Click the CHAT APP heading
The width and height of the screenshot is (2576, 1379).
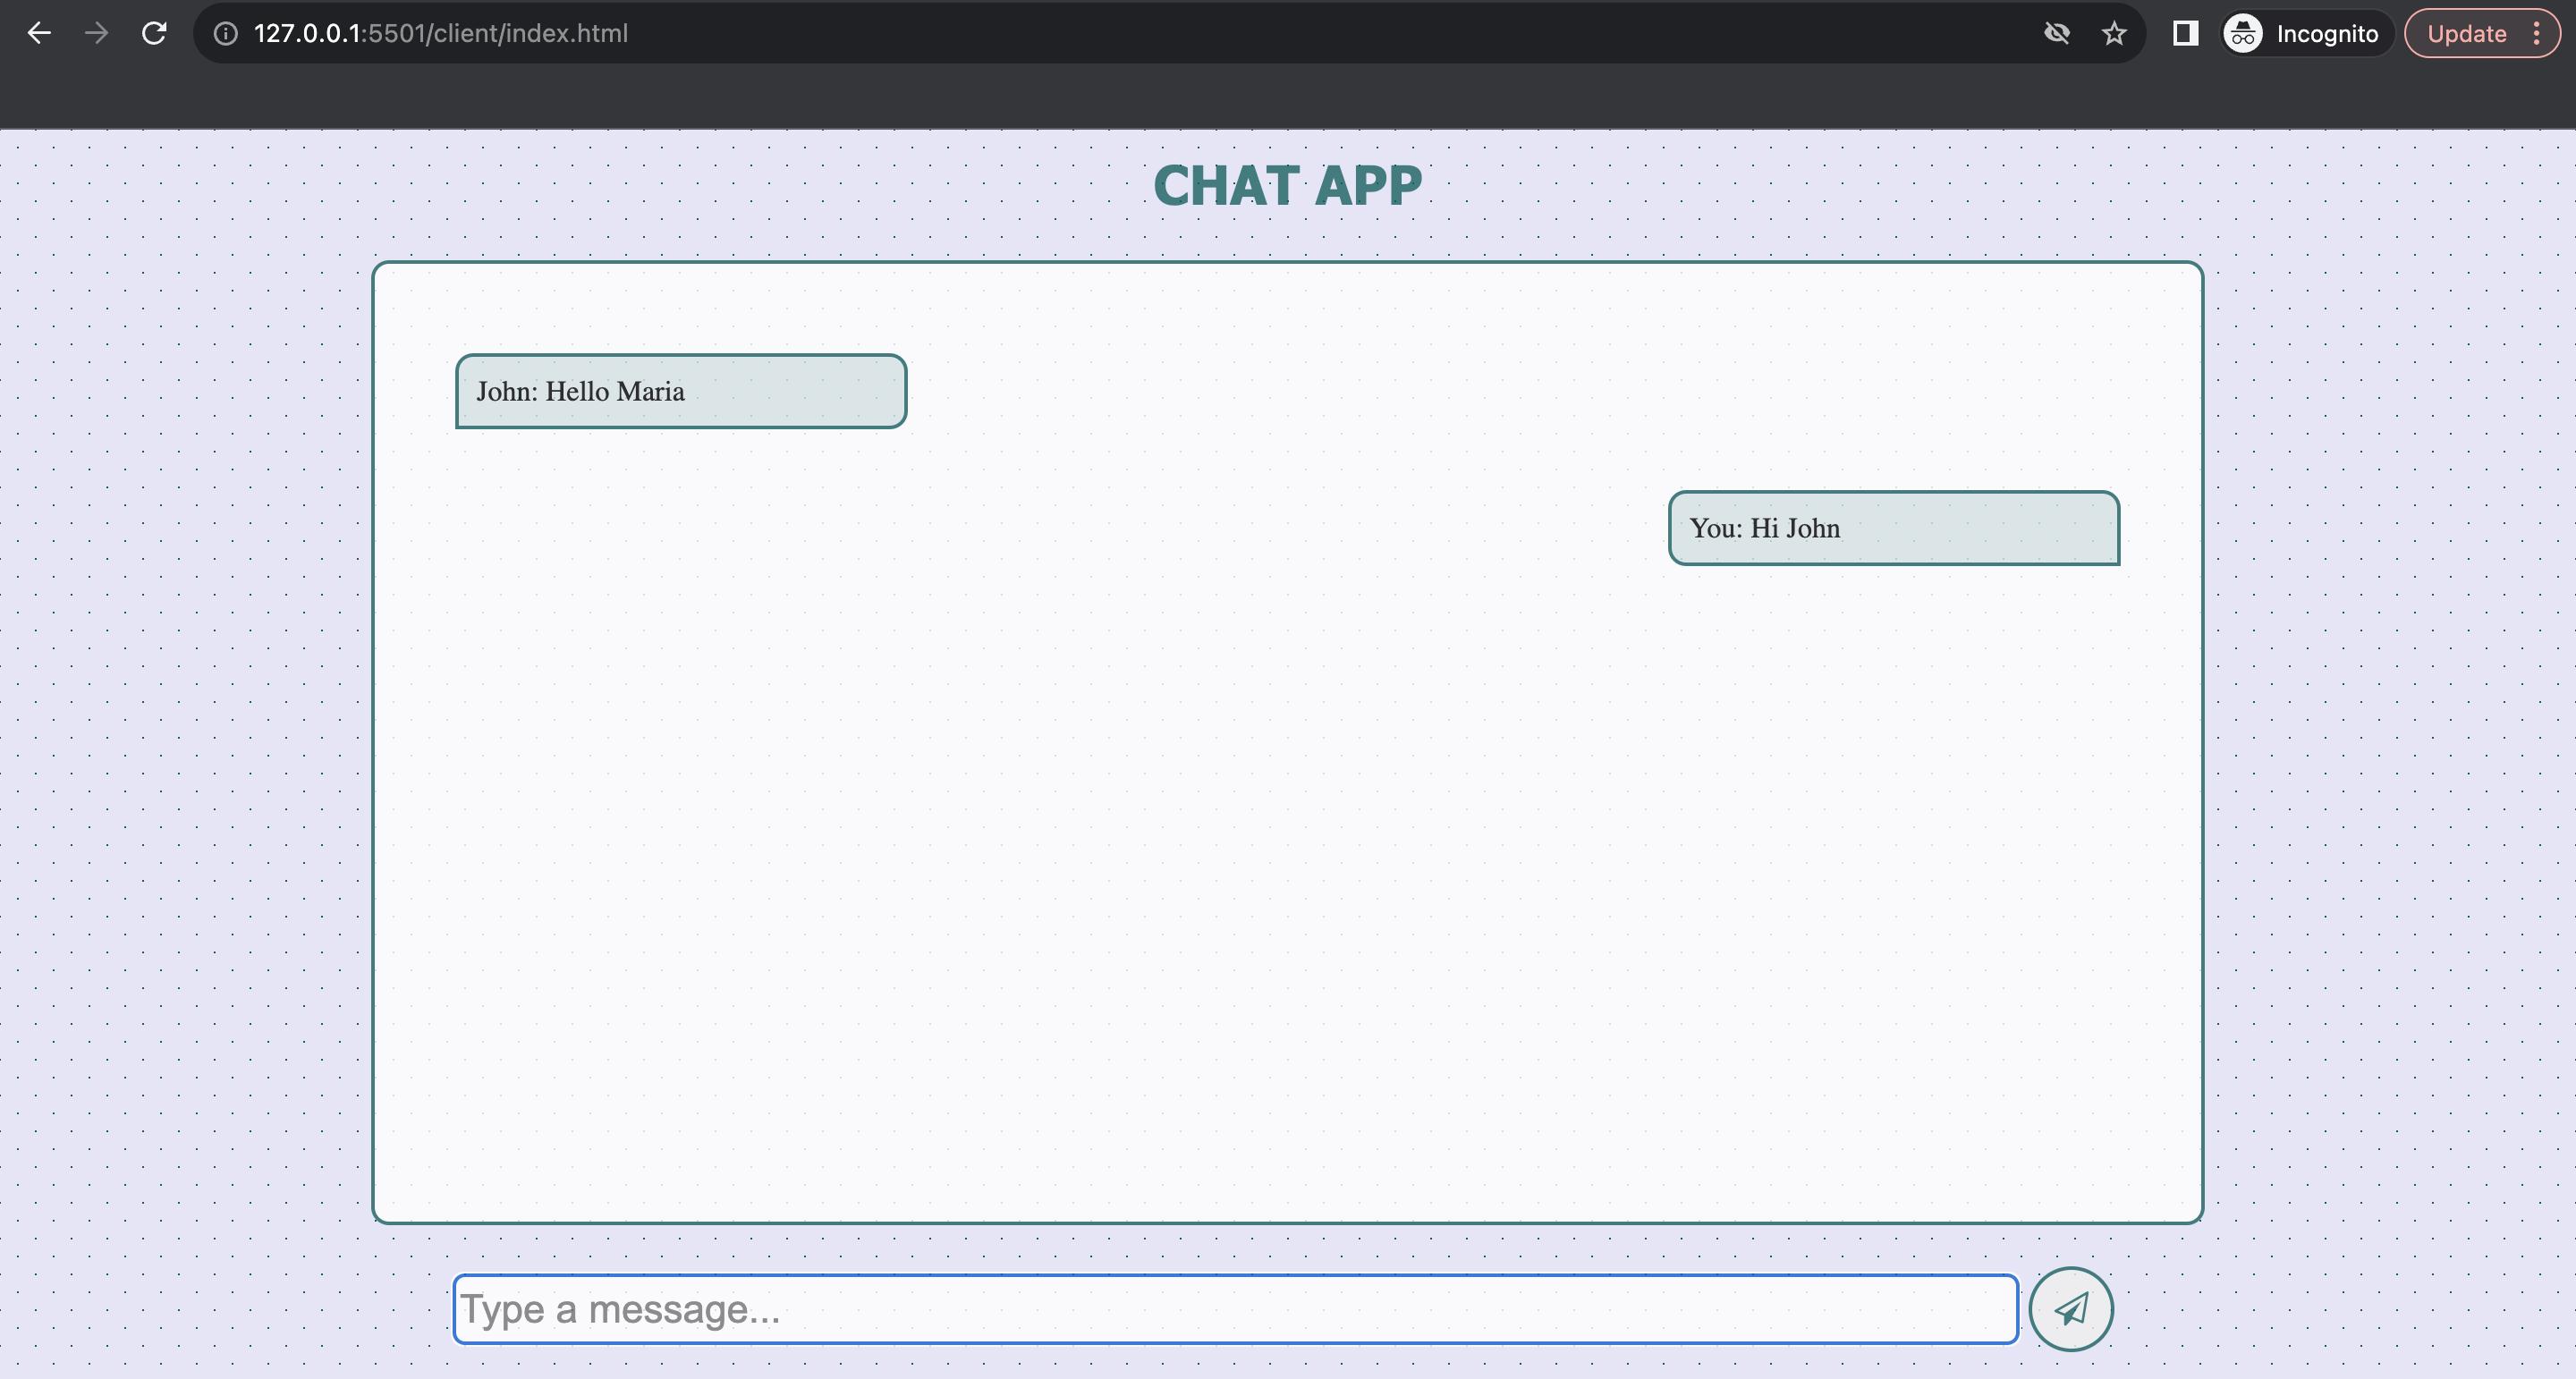coord(1288,186)
